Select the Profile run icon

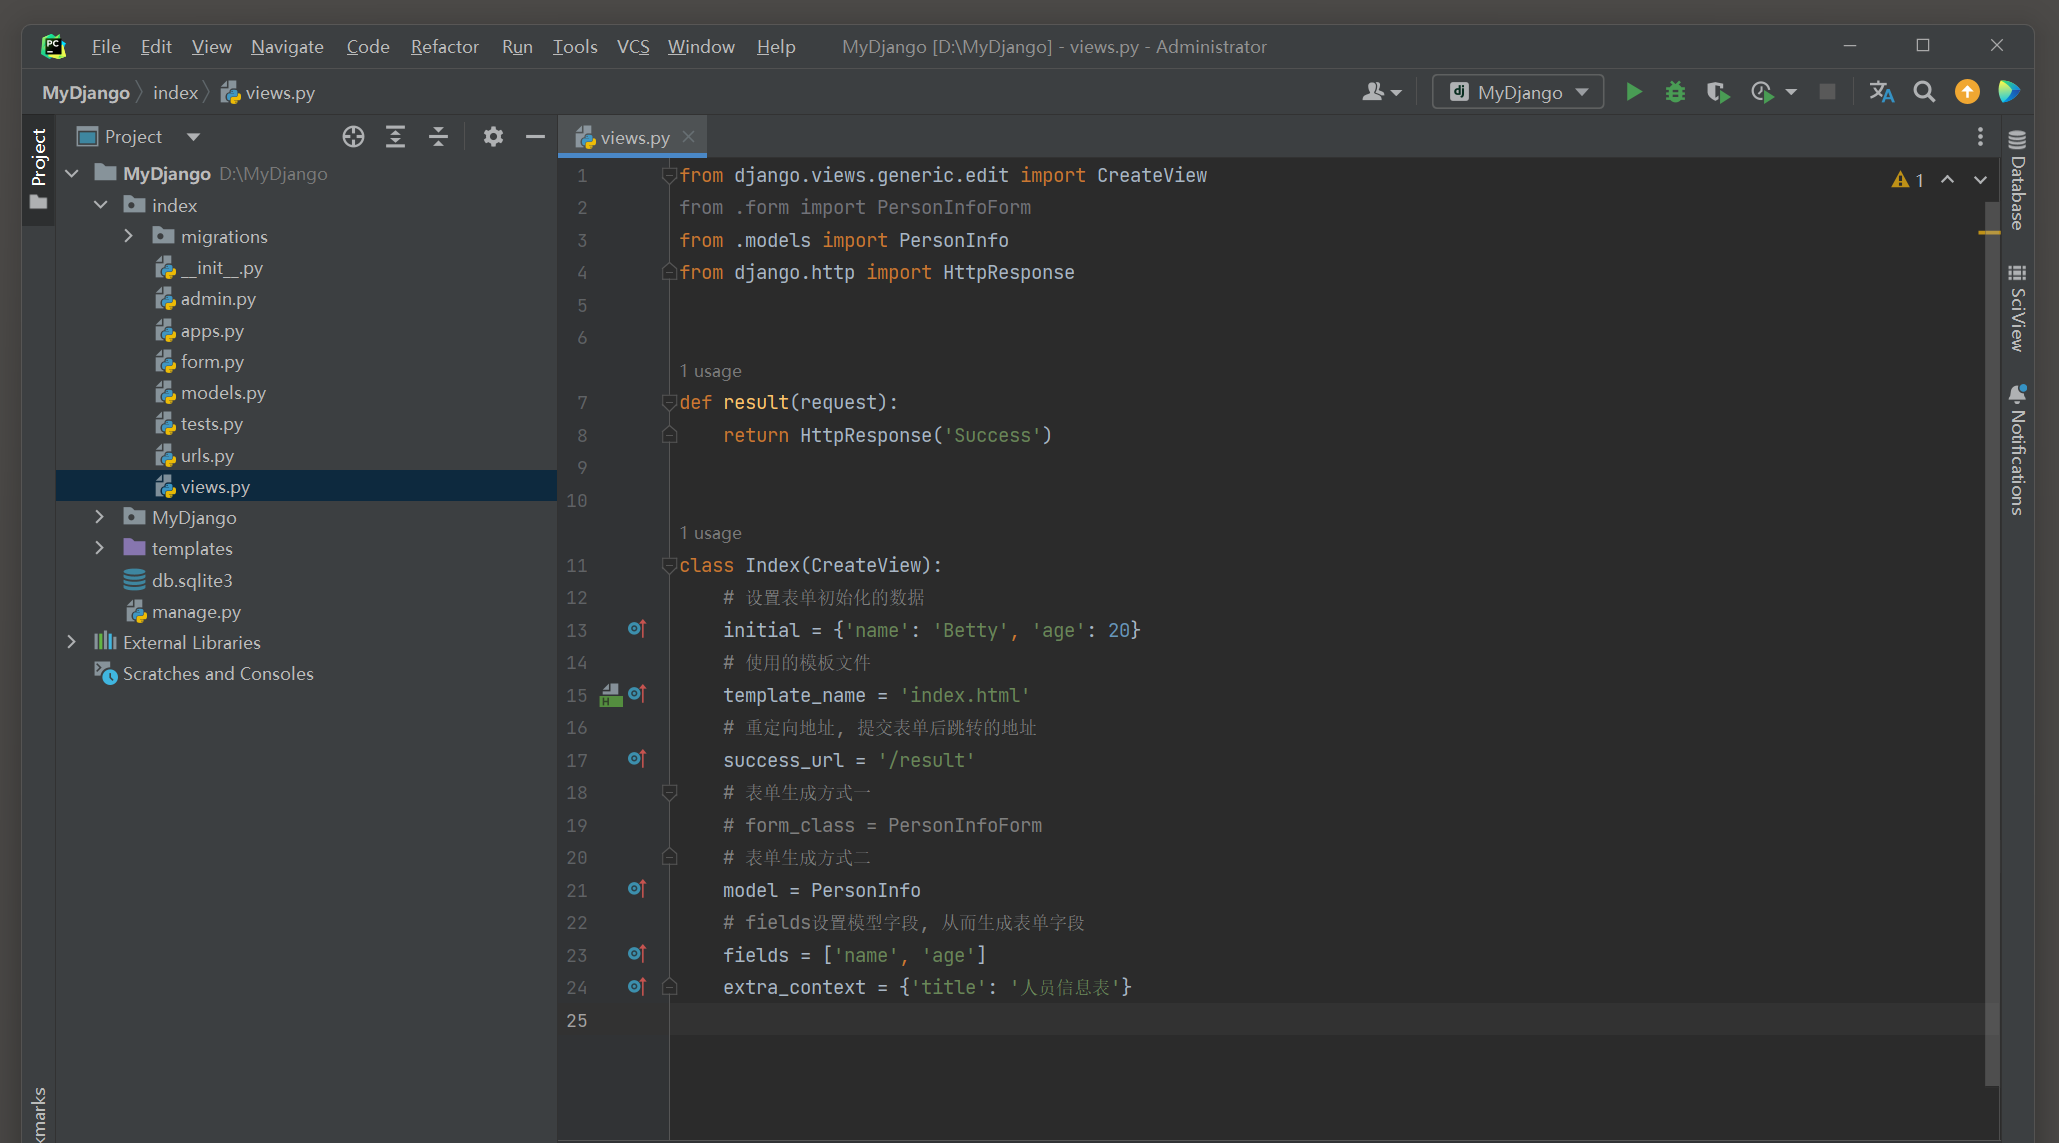click(x=1763, y=90)
